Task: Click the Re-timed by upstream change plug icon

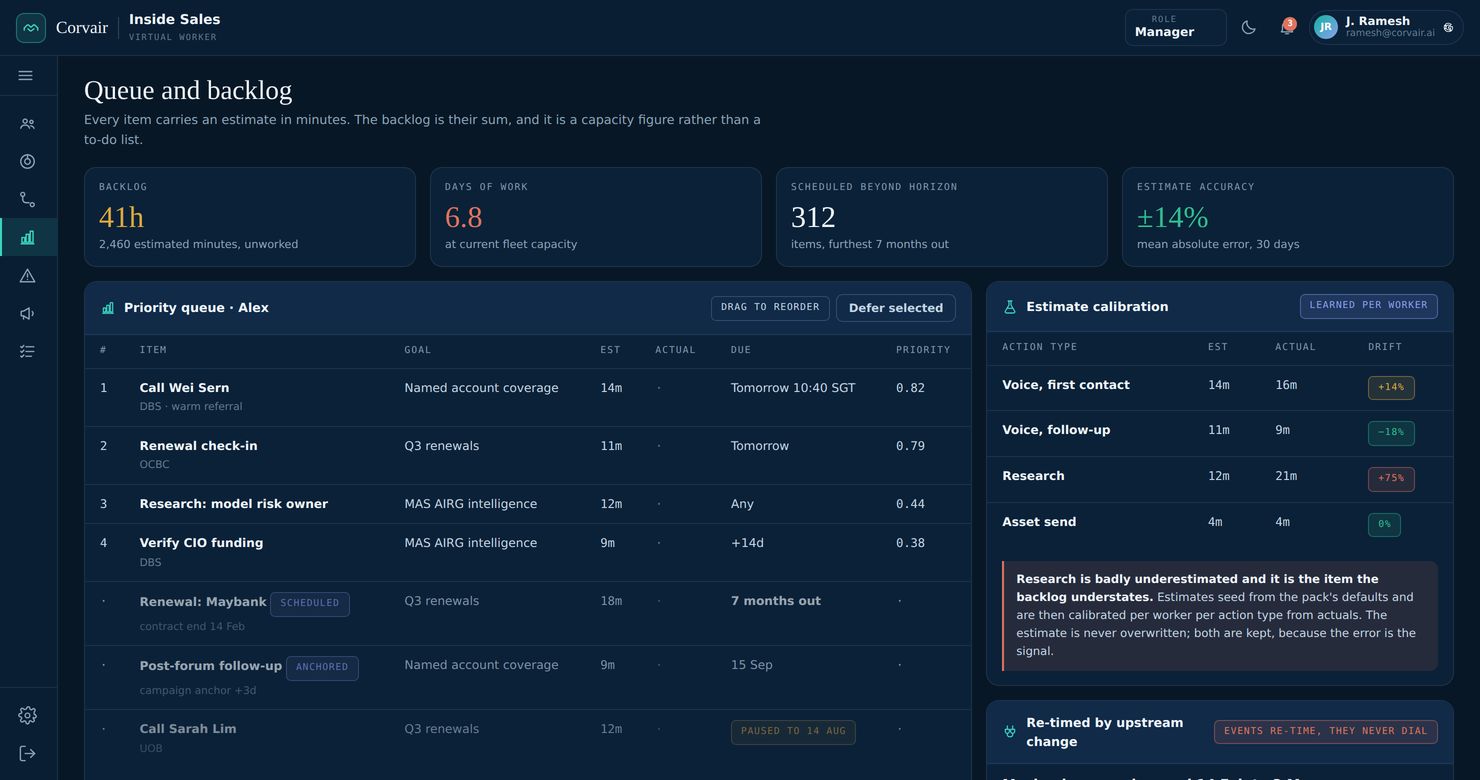Action: pyautogui.click(x=1010, y=732)
